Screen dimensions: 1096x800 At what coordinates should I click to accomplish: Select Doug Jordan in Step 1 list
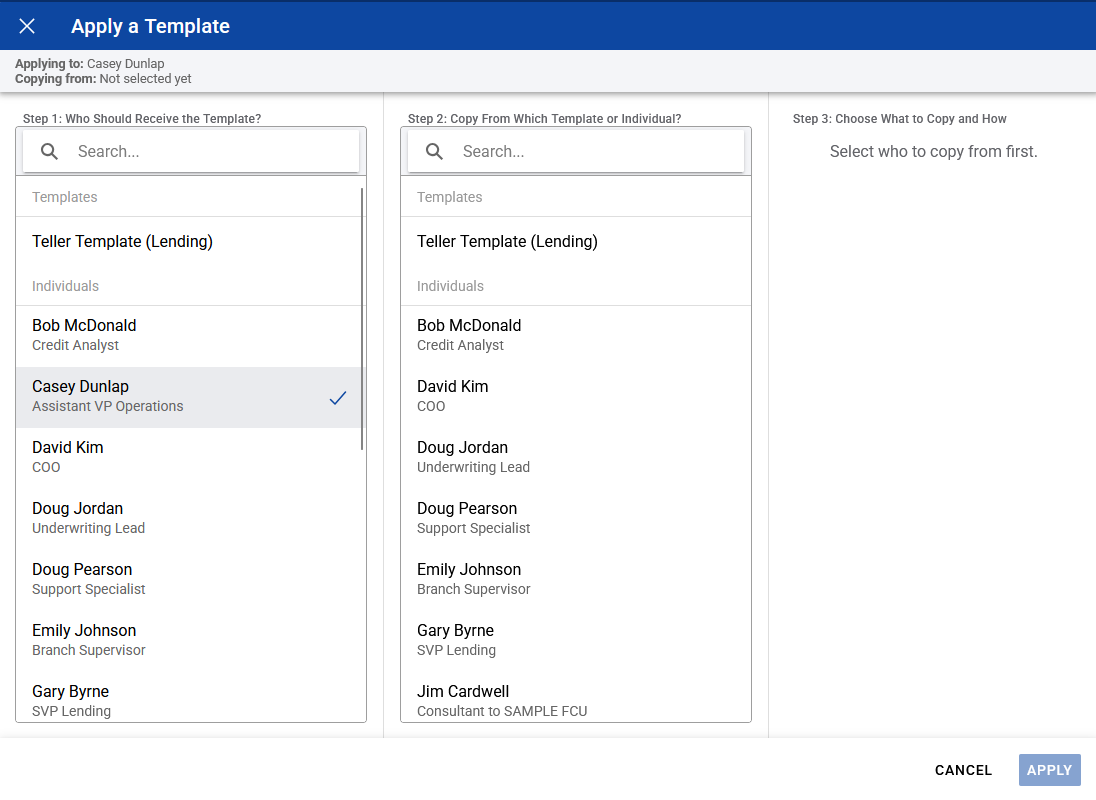coord(189,518)
